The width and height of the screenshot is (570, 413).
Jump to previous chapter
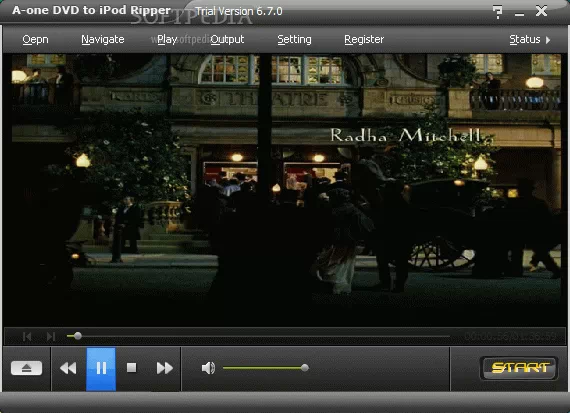pyautogui.click(x=27, y=336)
